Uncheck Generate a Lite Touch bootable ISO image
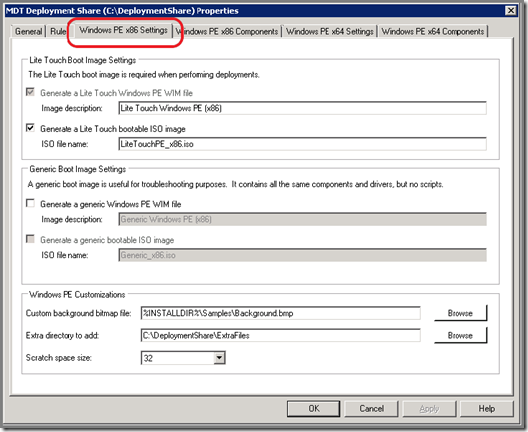 click(30, 128)
